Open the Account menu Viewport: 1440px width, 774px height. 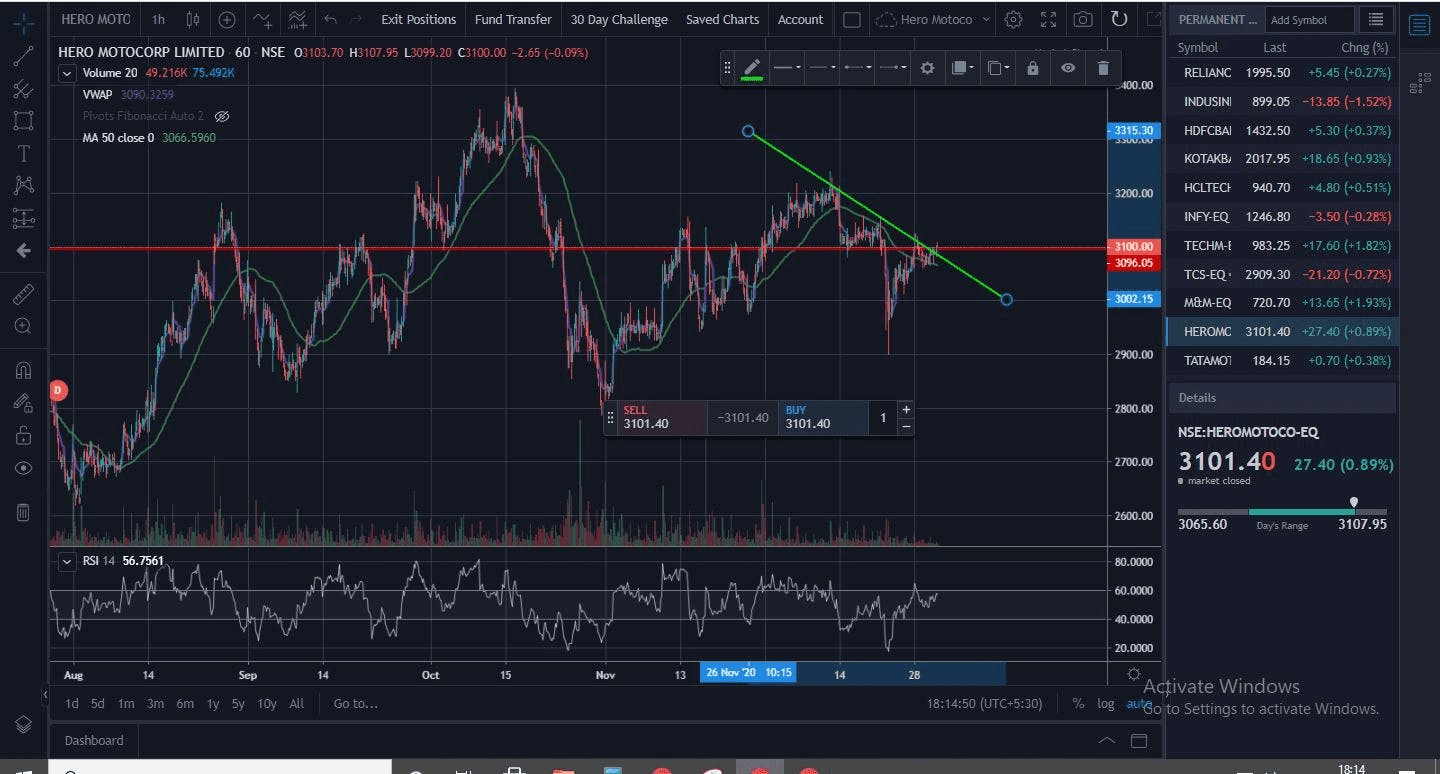(x=800, y=19)
